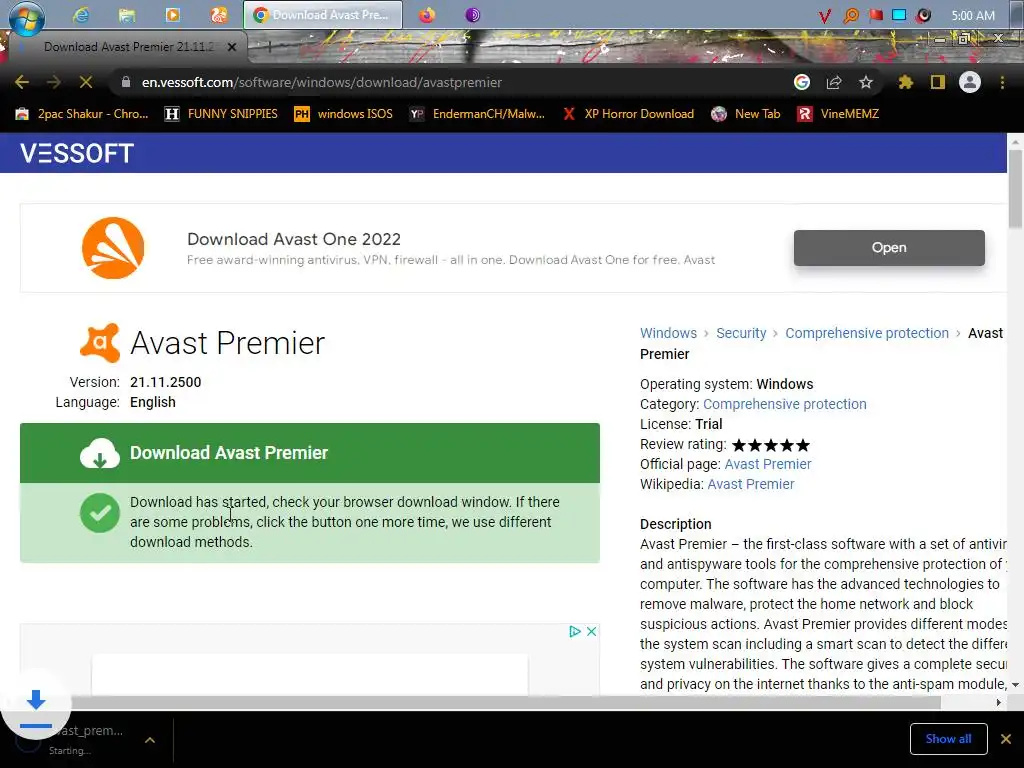Toggle the Chrome side panel icon
Image resolution: width=1024 pixels, height=768 pixels.
[x=938, y=82]
